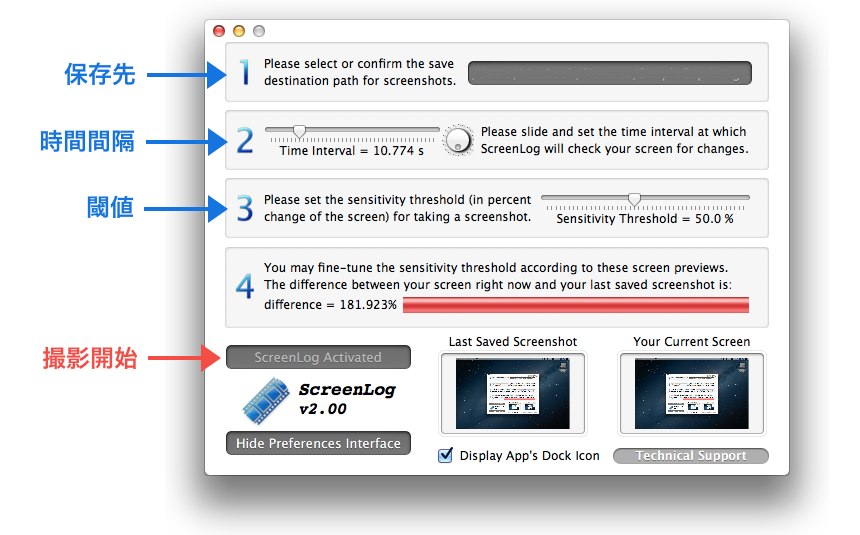Open Technical Support
The width and height of the screenshot is (860, 535).
click(x=691, y=456)
